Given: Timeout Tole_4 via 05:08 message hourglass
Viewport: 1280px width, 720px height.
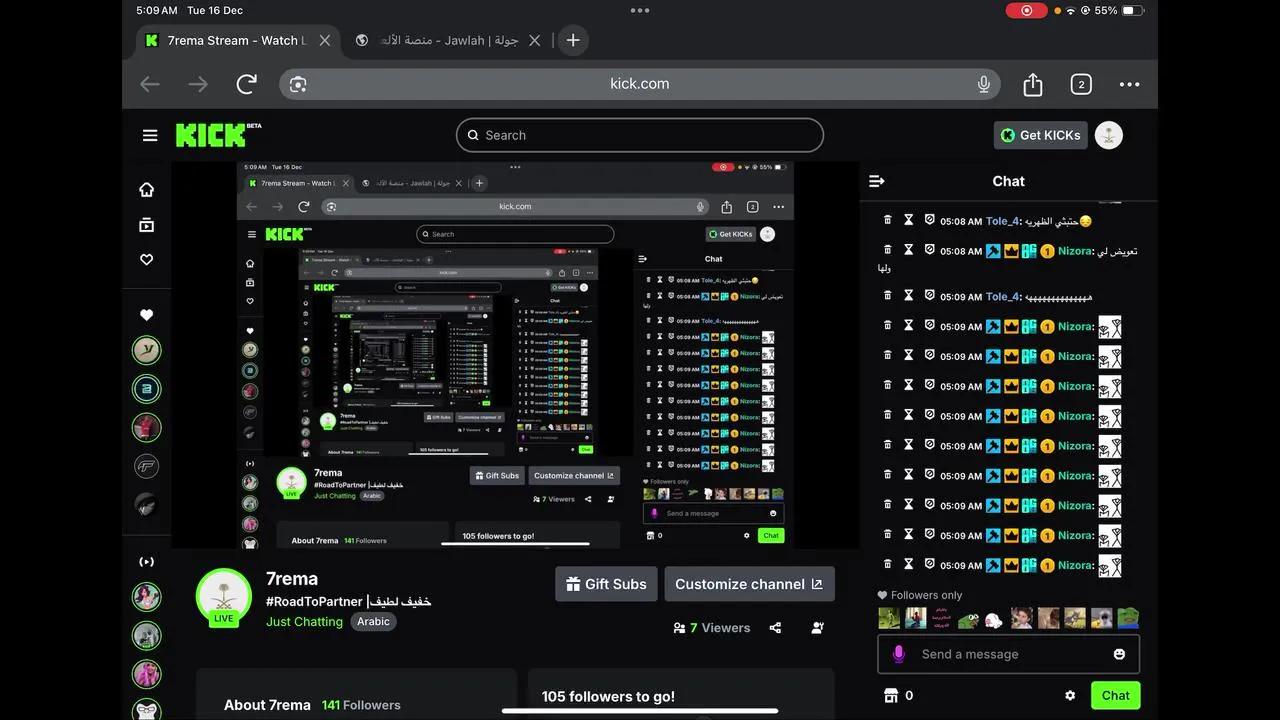Looking at the screenshot, I should coord(909,221).
